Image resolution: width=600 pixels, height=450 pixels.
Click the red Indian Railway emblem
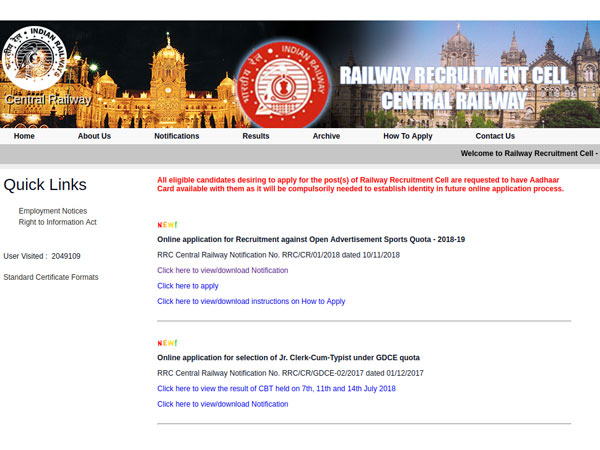tap(284, 85)
